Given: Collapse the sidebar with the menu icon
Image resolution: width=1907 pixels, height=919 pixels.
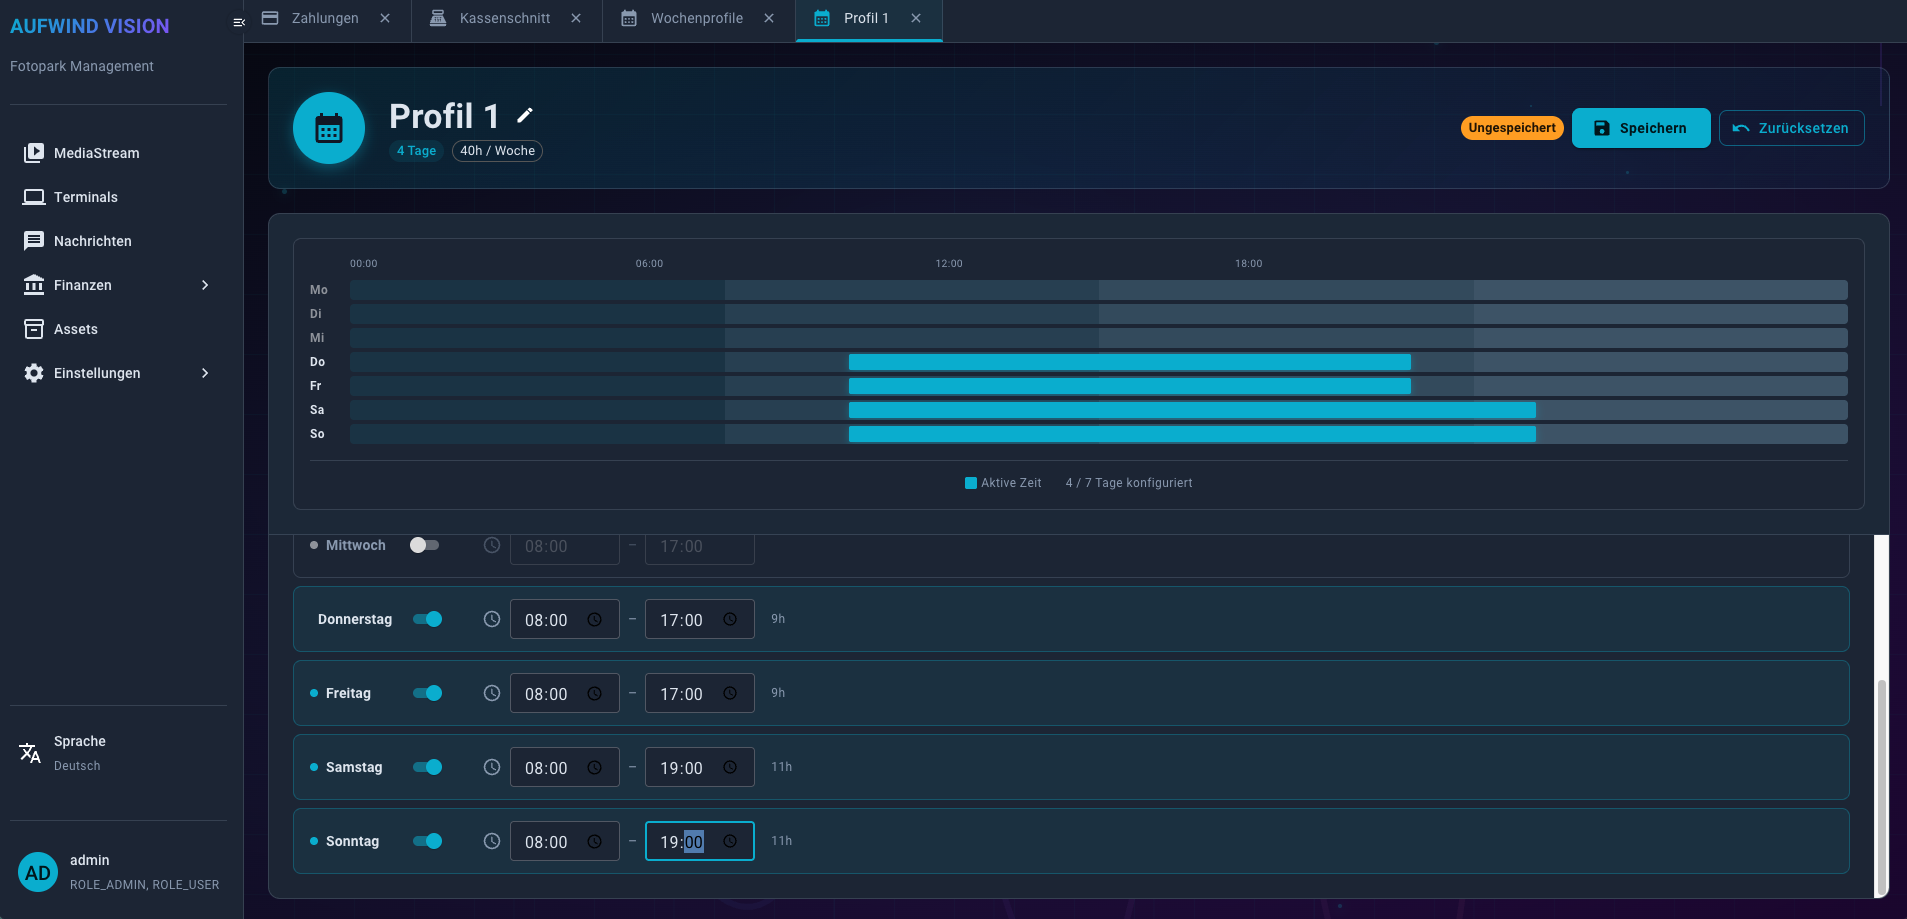Looking at the screenshot, I should (238, 22).
